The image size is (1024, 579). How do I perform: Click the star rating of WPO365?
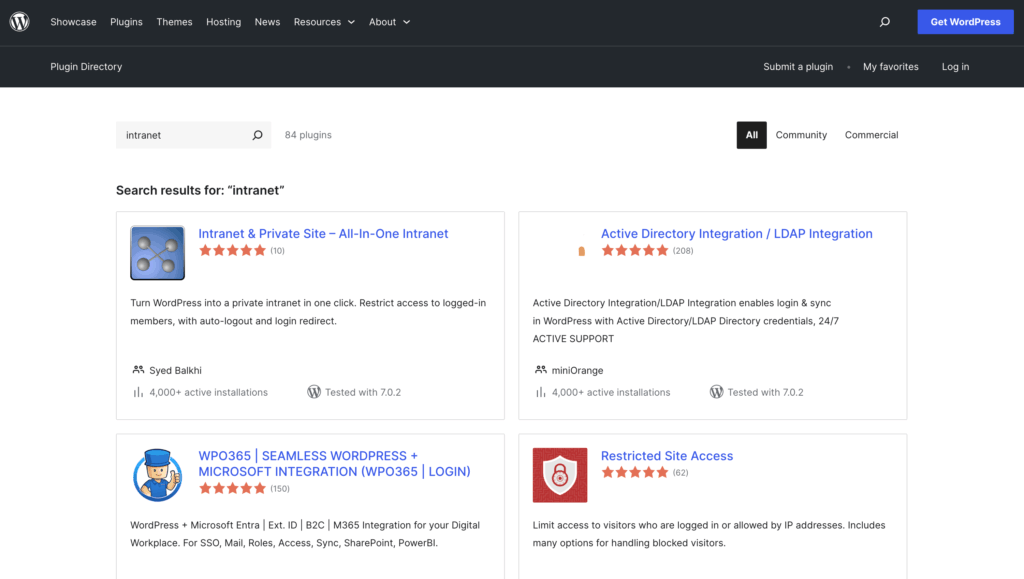232,488
